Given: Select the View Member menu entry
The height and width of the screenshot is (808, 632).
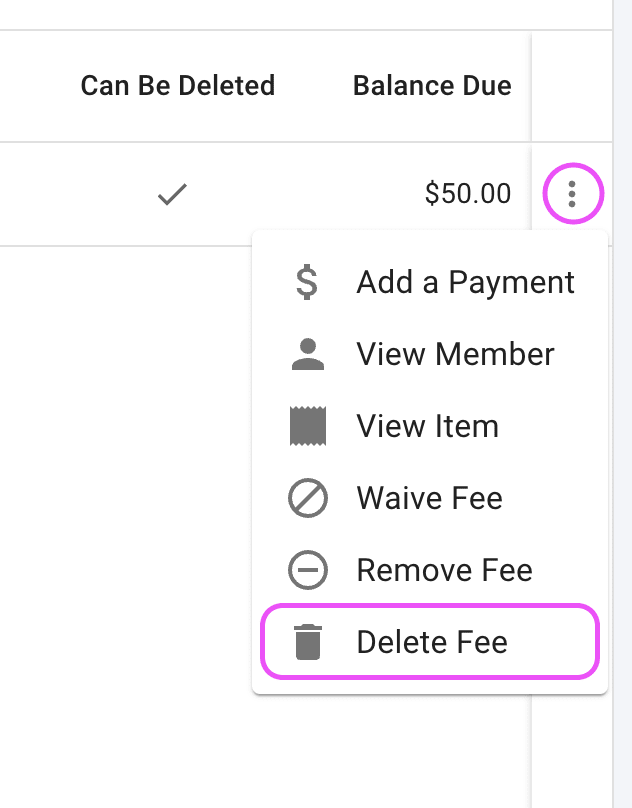Looking at the screenshot, I should click(455, 354).
